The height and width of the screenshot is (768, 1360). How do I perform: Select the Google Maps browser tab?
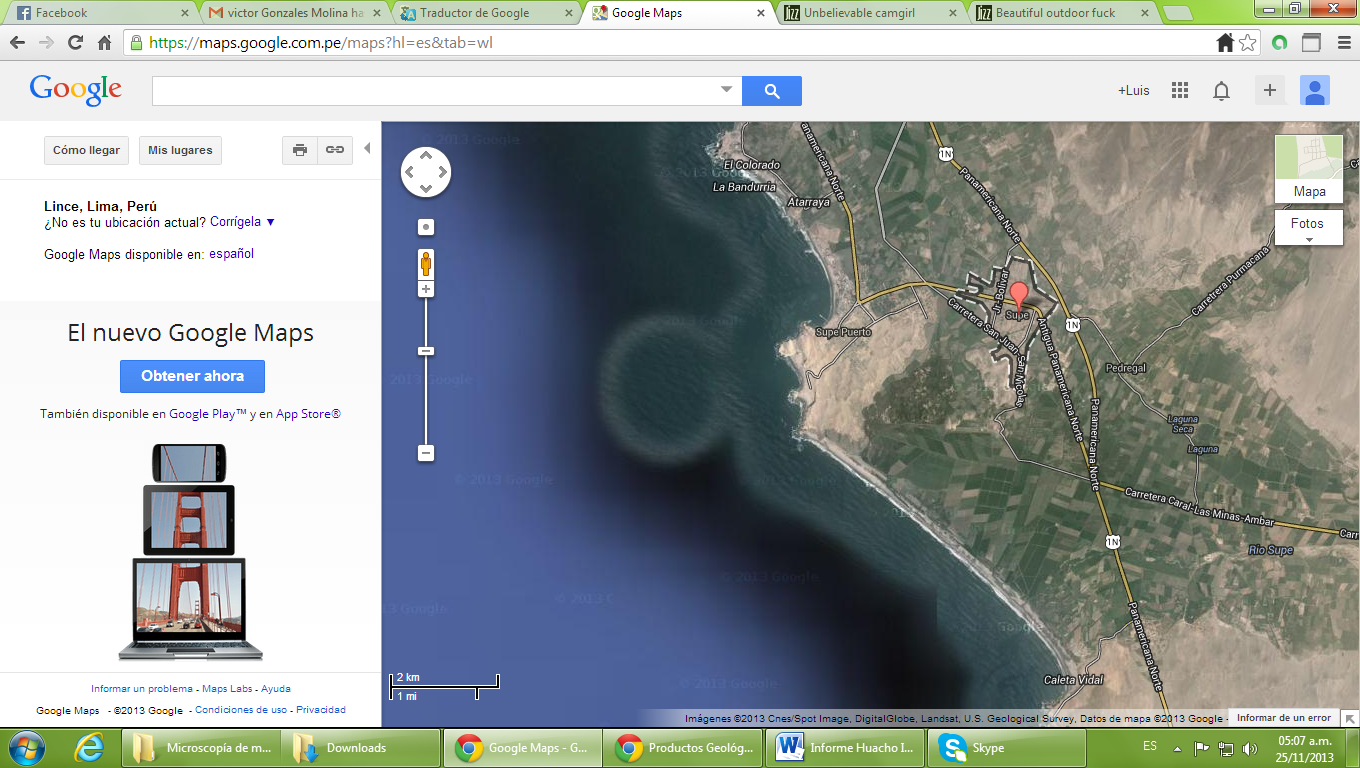coord(680,13)
